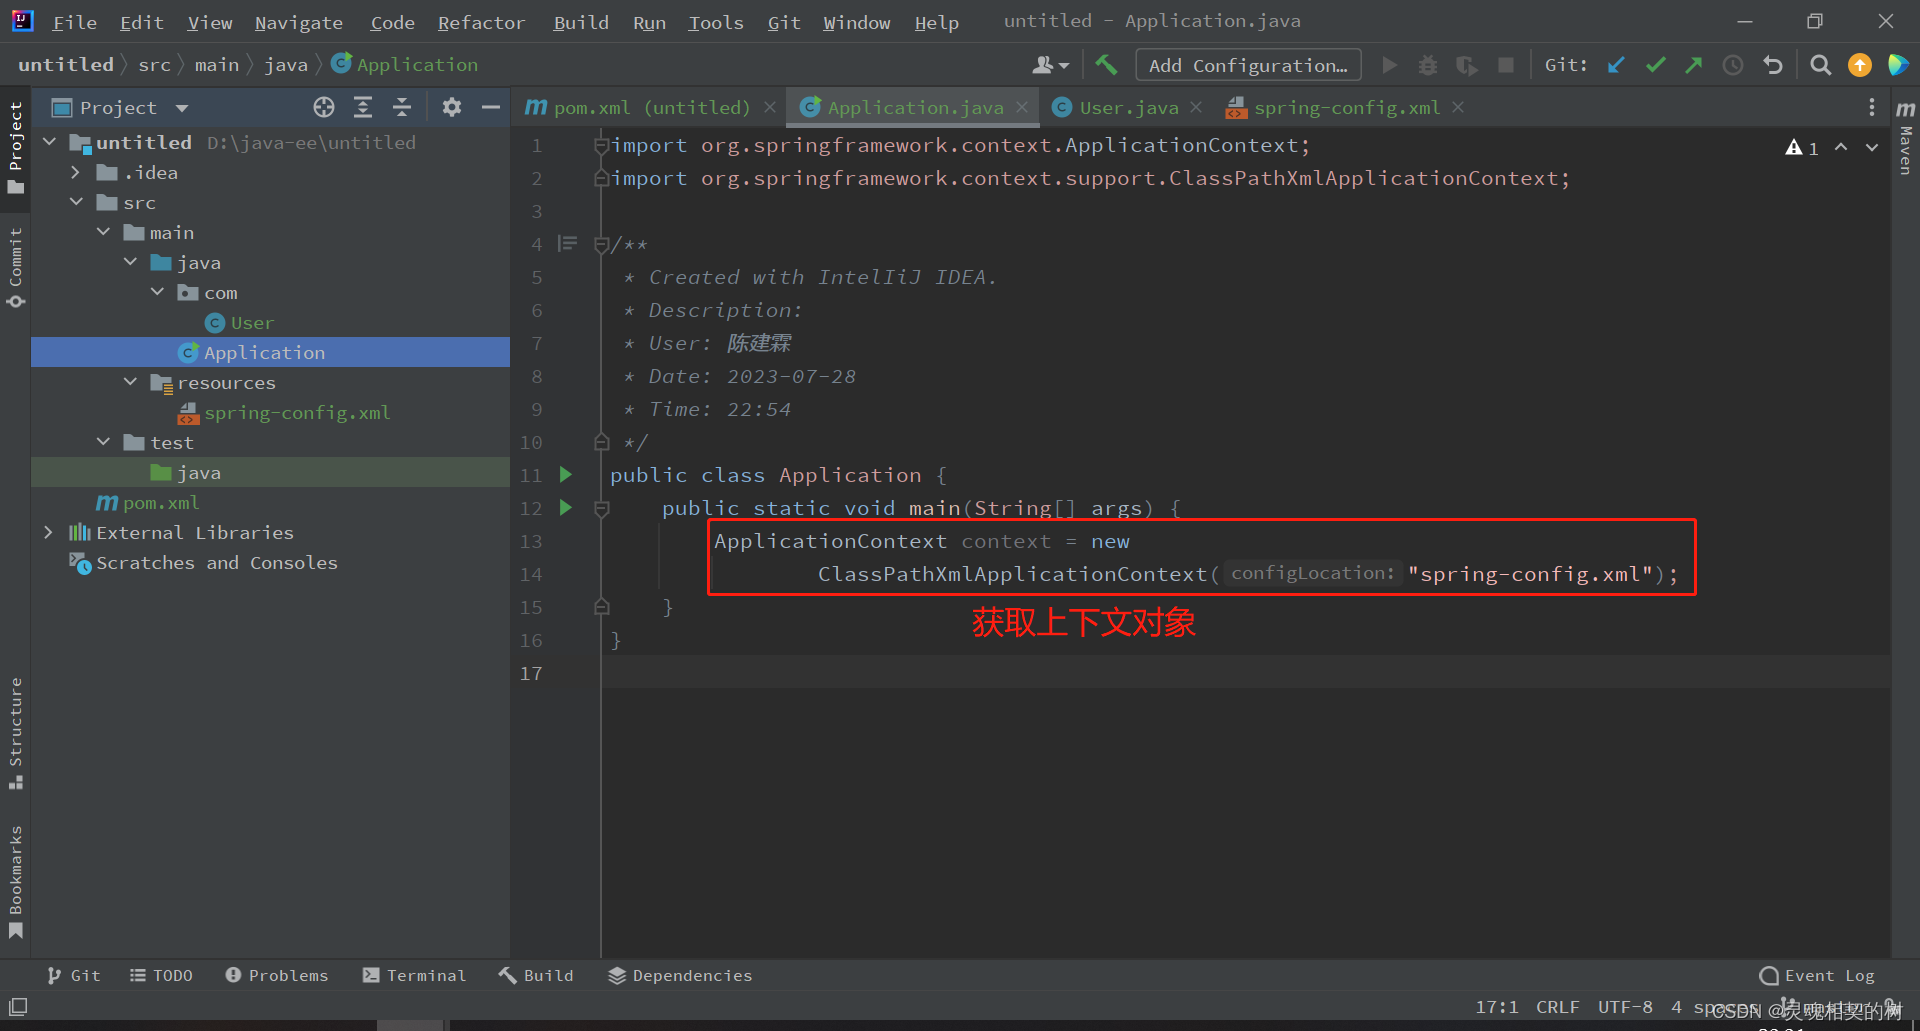This screenshot has width=1920, height=1031.
Task: Open the Event Log
Action: (1817, 975)
